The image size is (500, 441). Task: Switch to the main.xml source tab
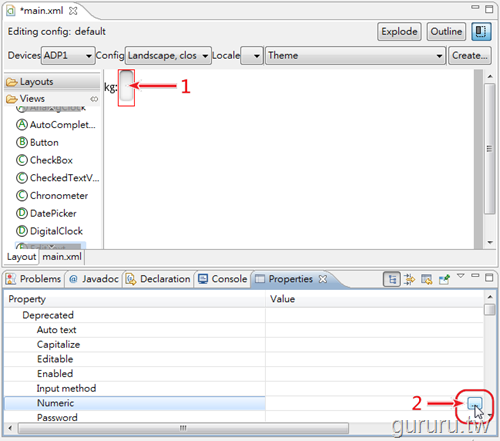click(x=62, y=257)
